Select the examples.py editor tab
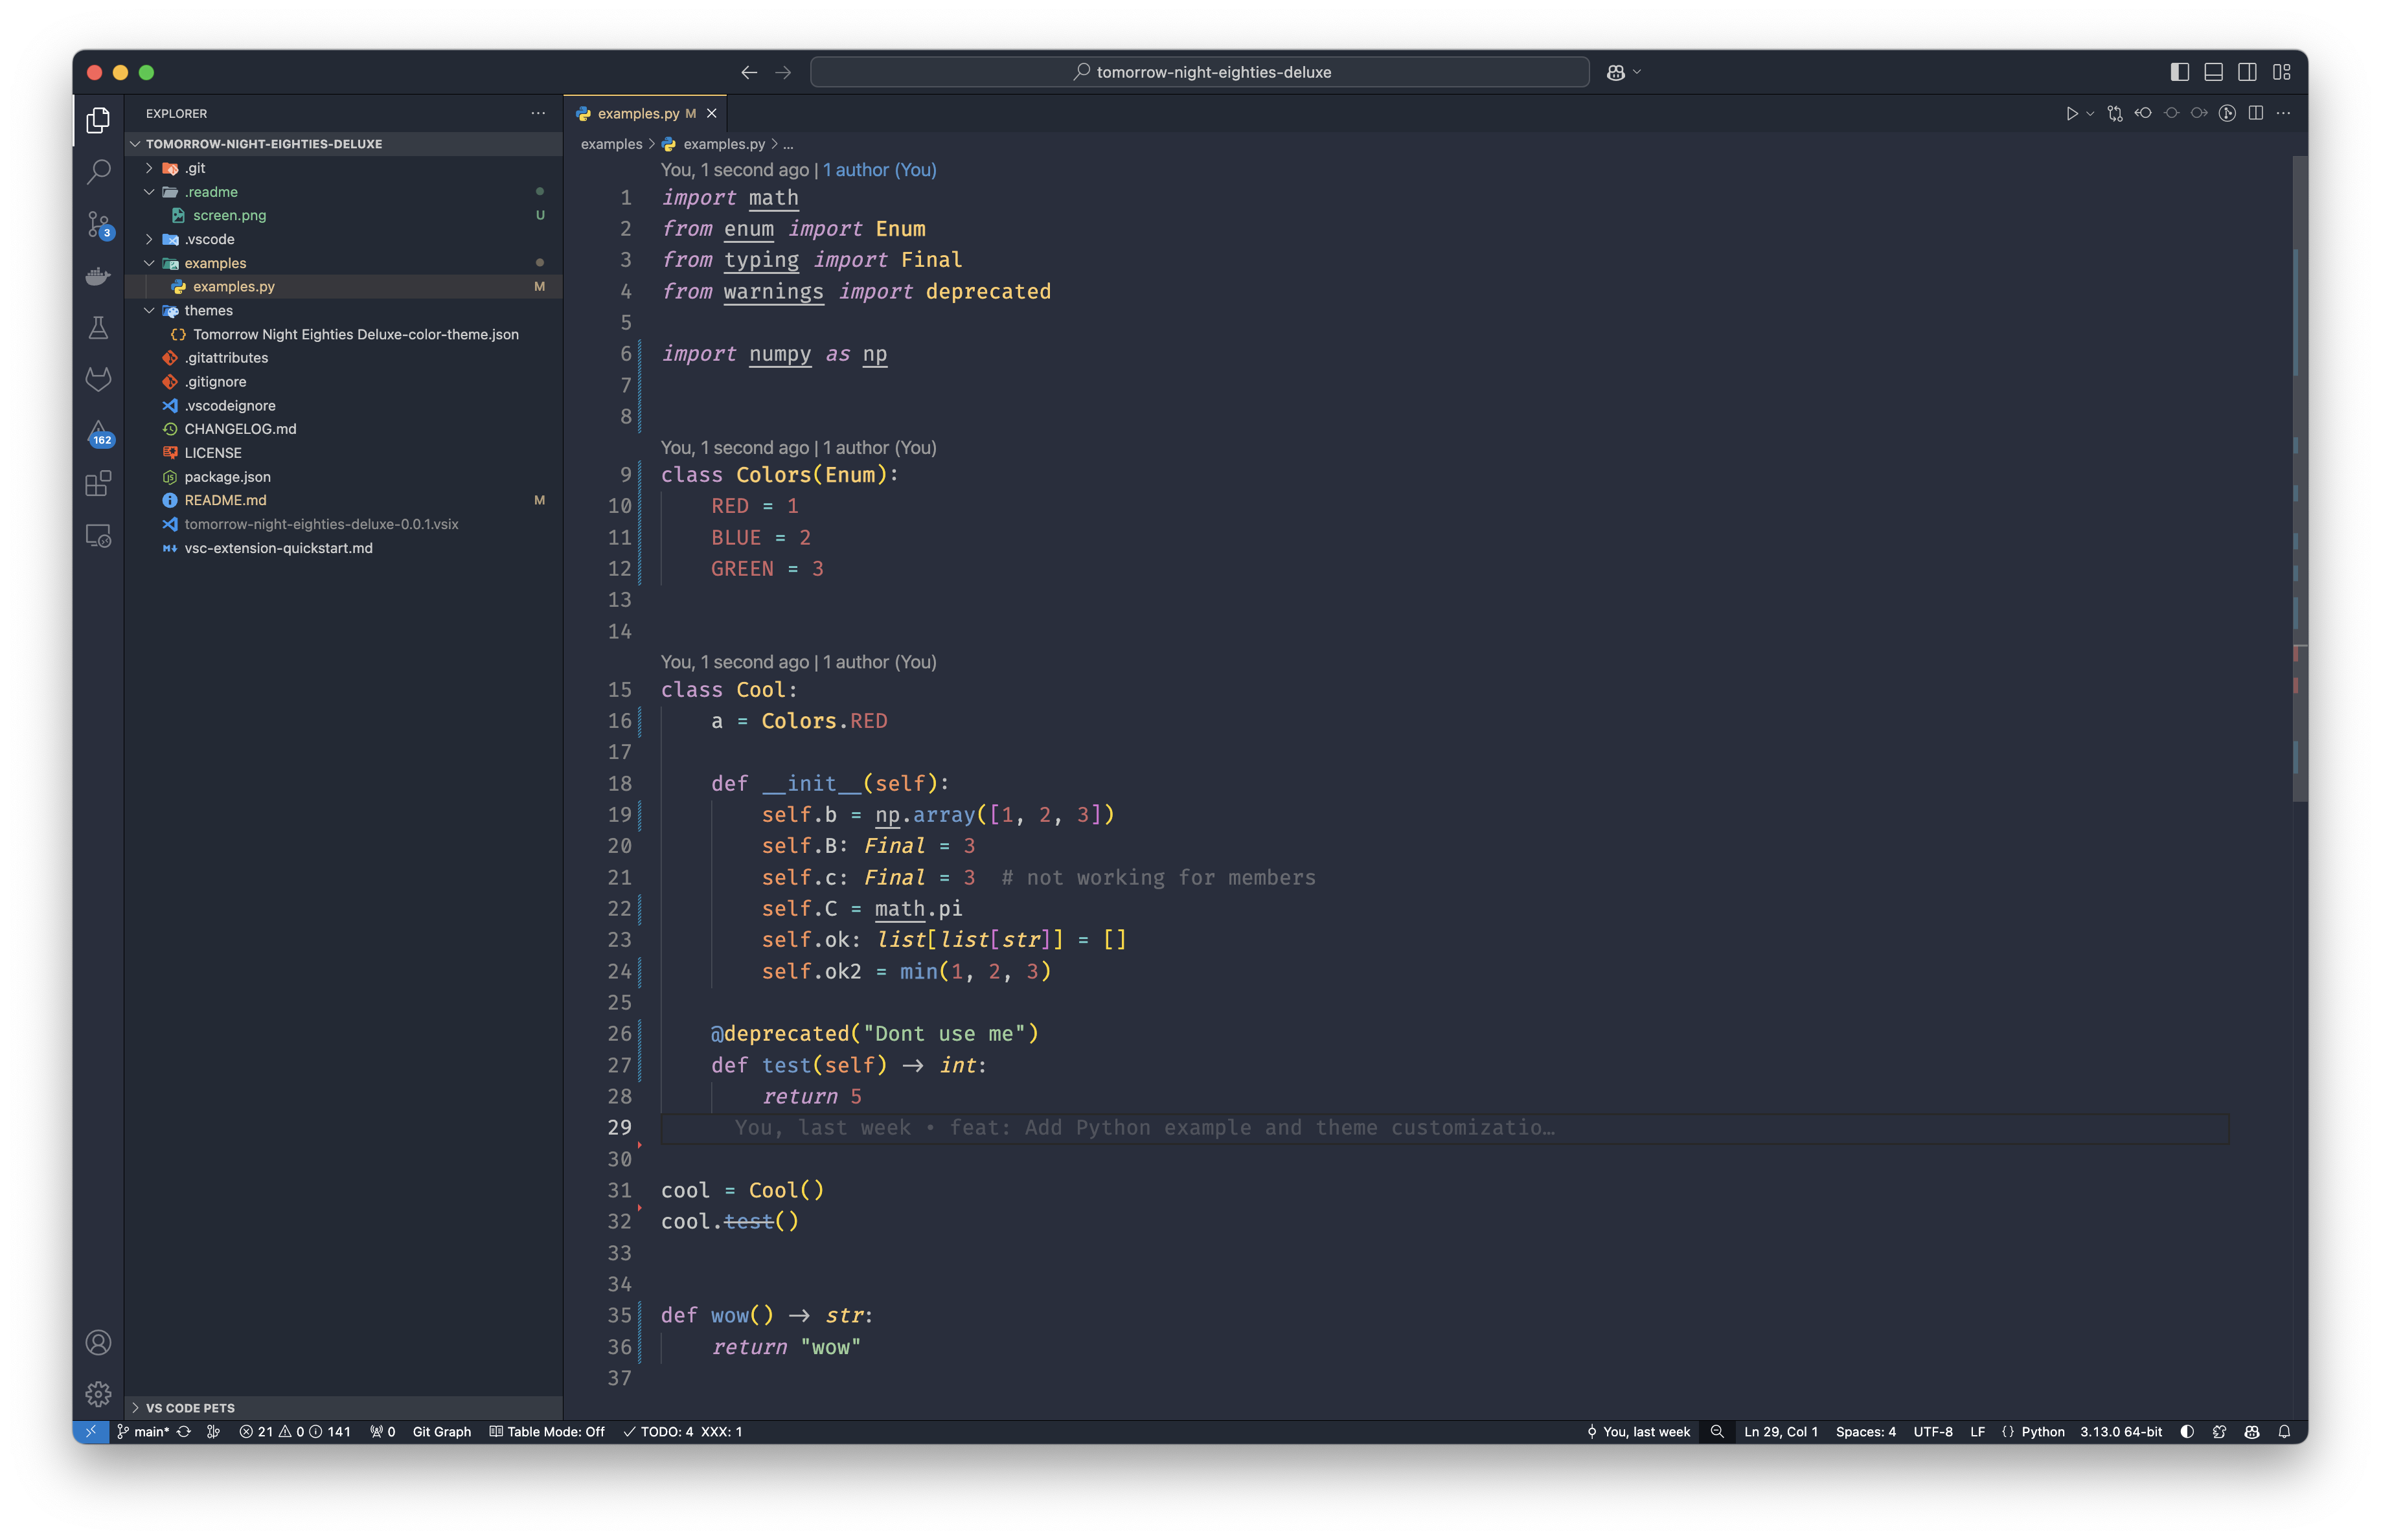Image resolution: width=2381 pixels, height=1540 pixels. (637, 114)
